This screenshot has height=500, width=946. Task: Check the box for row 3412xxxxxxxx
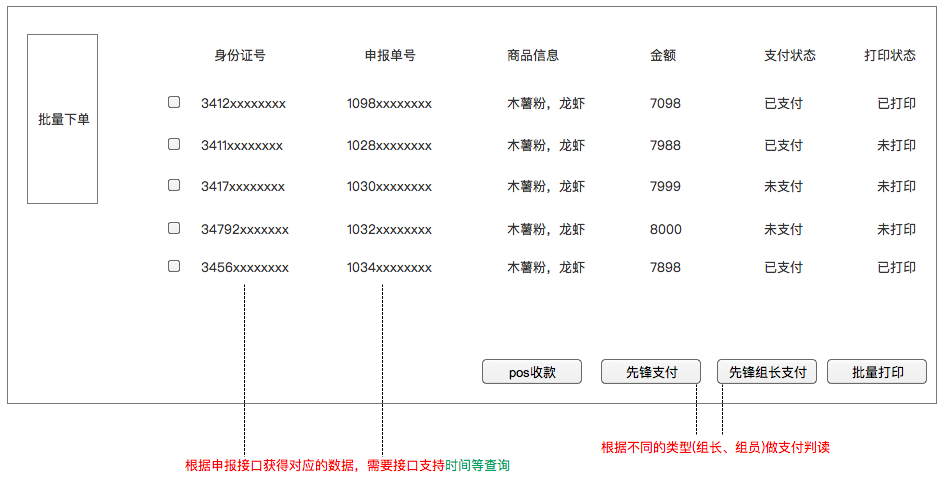click(x=174, y=102)
